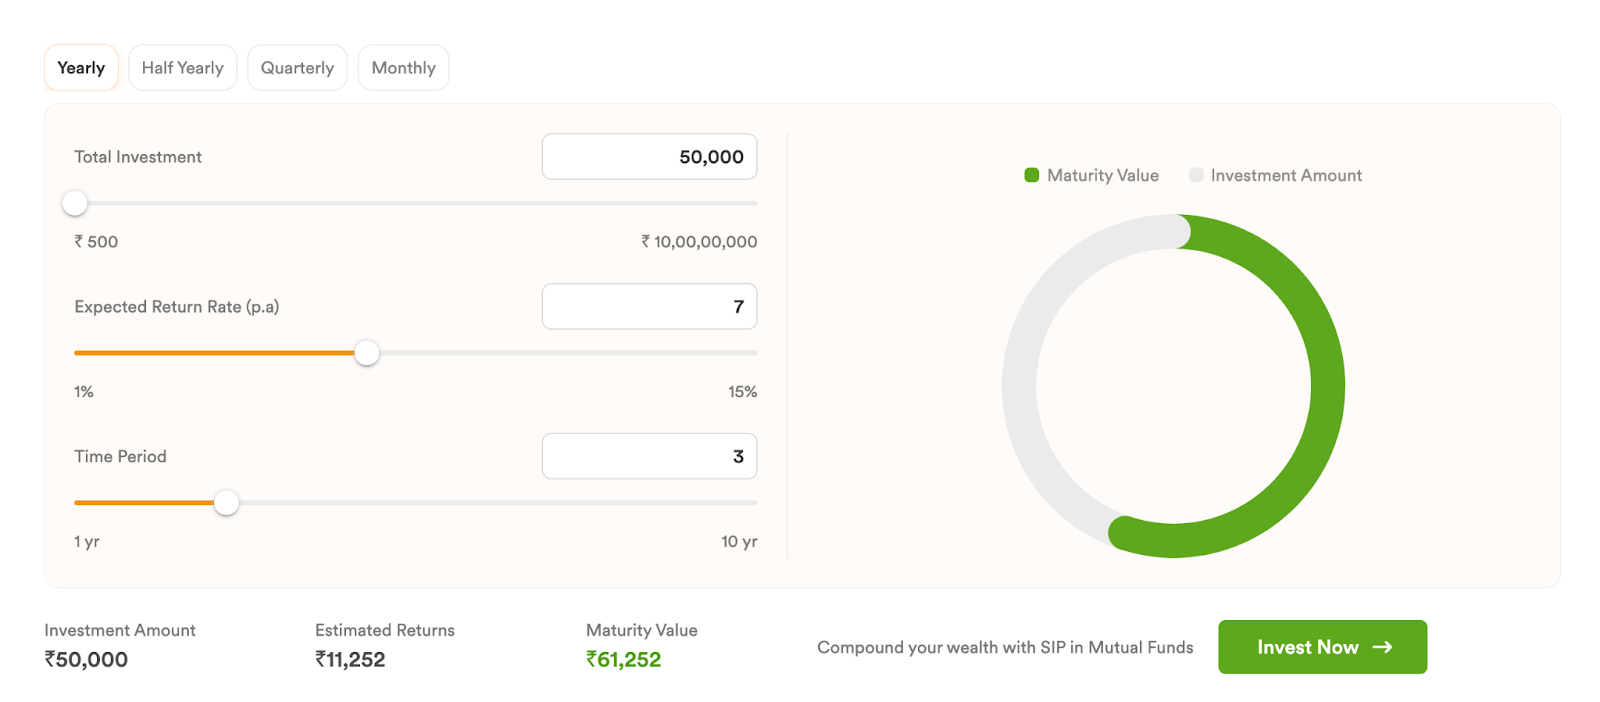
Task: Click the green arc of the donut chart
Action: (1327, 386)
